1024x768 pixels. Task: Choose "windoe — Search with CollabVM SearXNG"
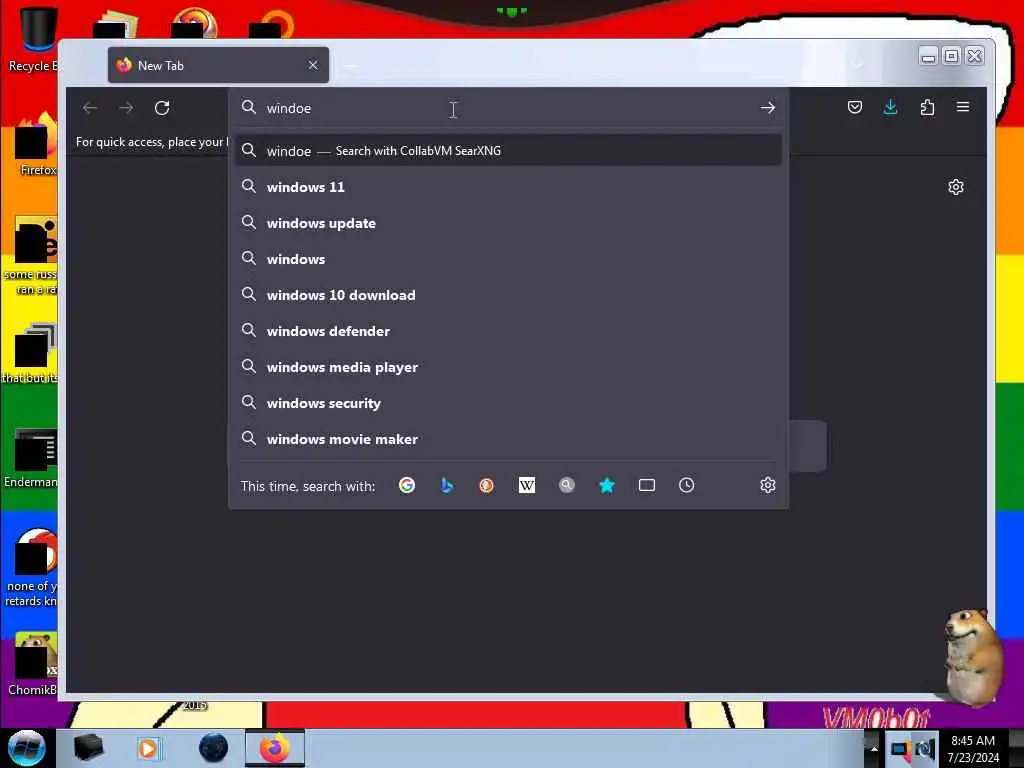point(508,151)
